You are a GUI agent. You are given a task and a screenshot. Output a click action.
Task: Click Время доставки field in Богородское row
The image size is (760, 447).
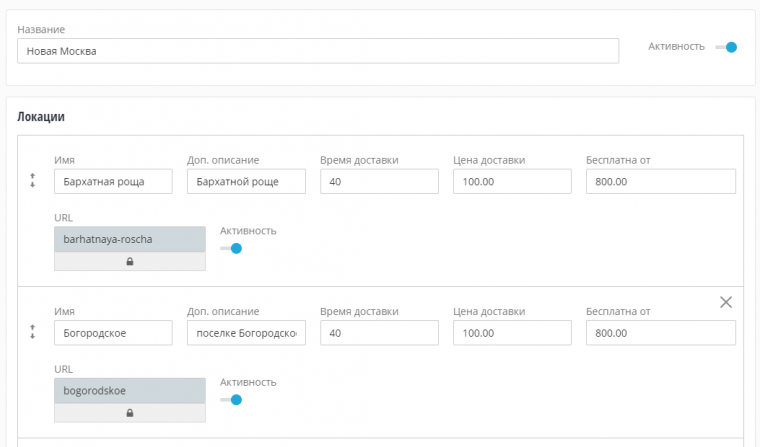[x=379, y=332]
